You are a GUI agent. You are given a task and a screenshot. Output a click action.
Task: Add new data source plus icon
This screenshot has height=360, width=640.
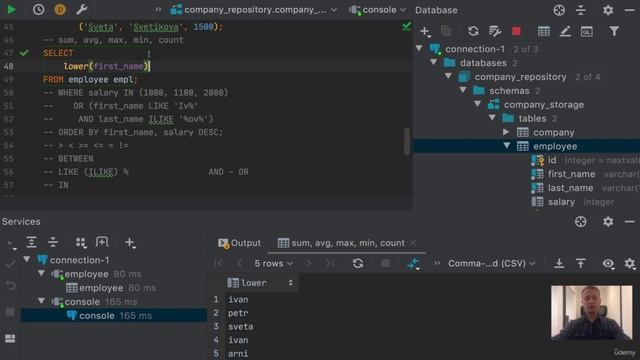(425, 31)
